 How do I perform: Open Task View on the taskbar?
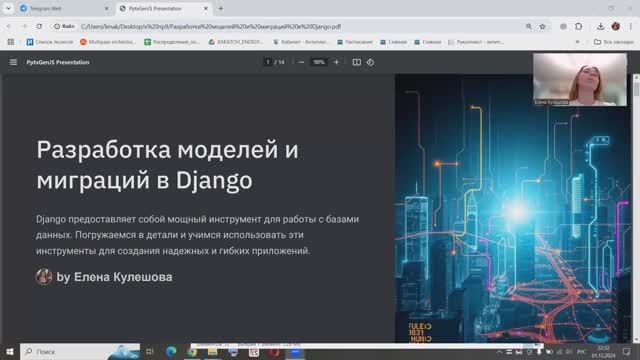150,351
